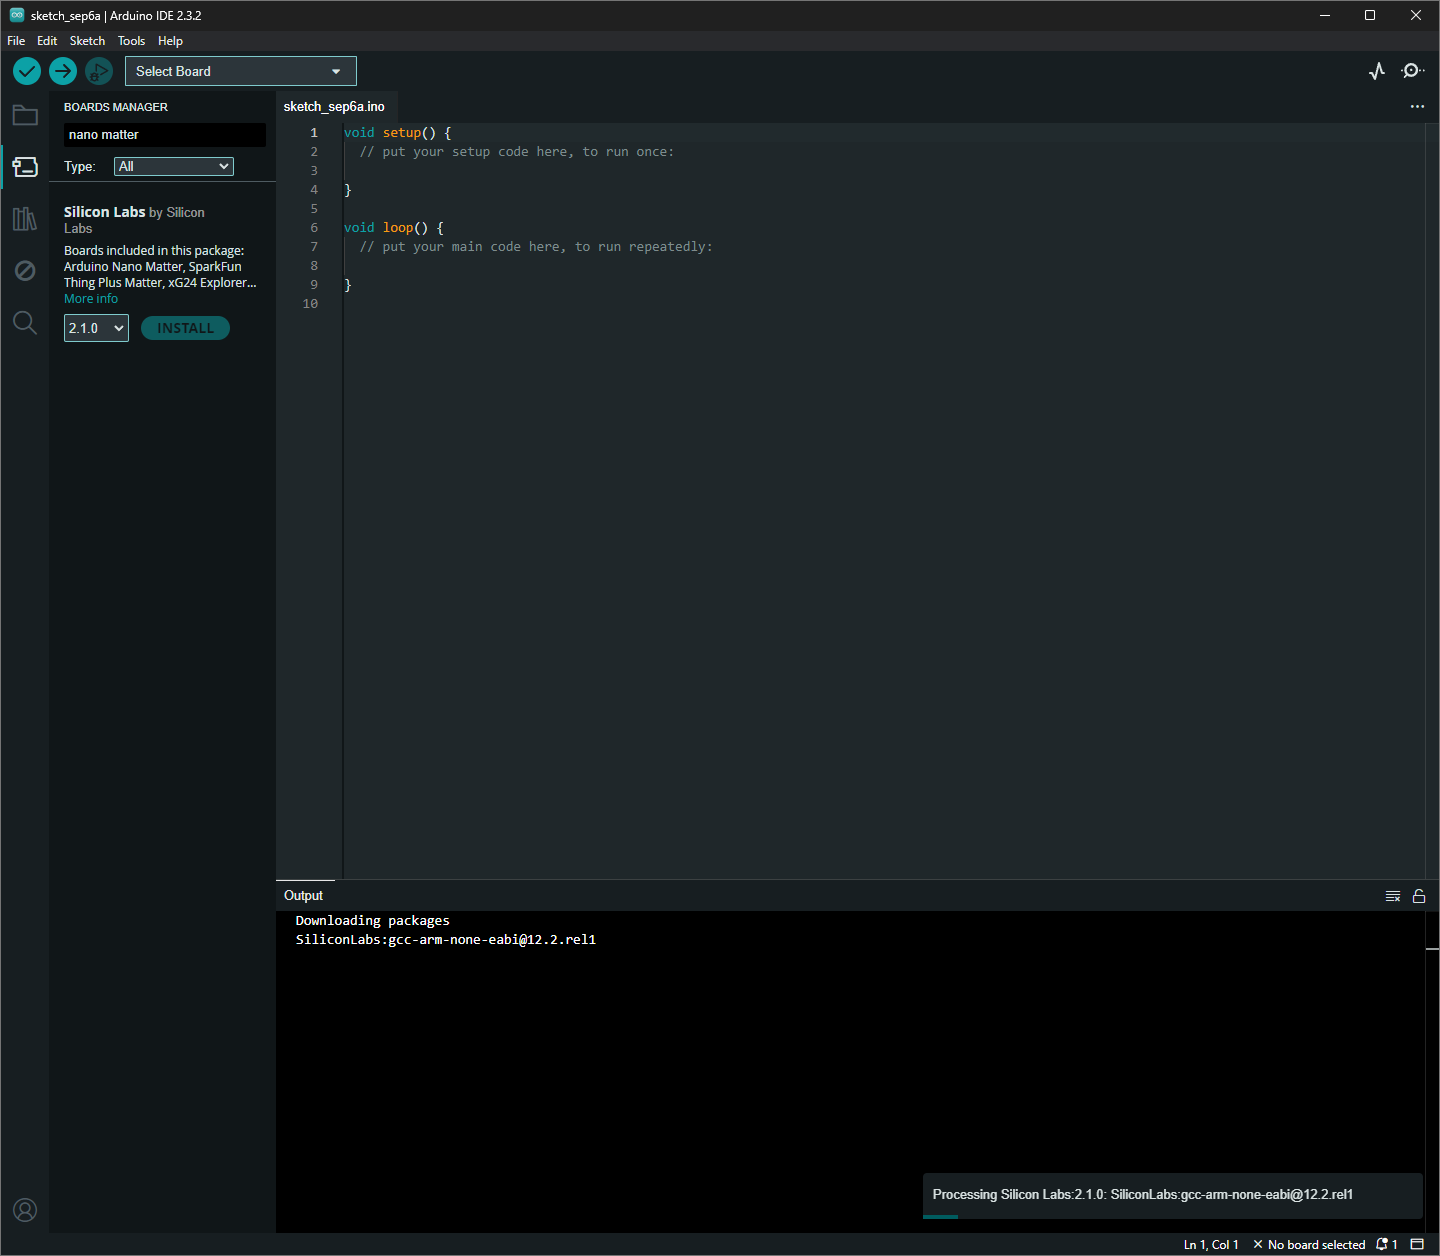Open the File menu
This screenshot has height=1256, width=1440.
pyautogui.click(x=16, y=41)
